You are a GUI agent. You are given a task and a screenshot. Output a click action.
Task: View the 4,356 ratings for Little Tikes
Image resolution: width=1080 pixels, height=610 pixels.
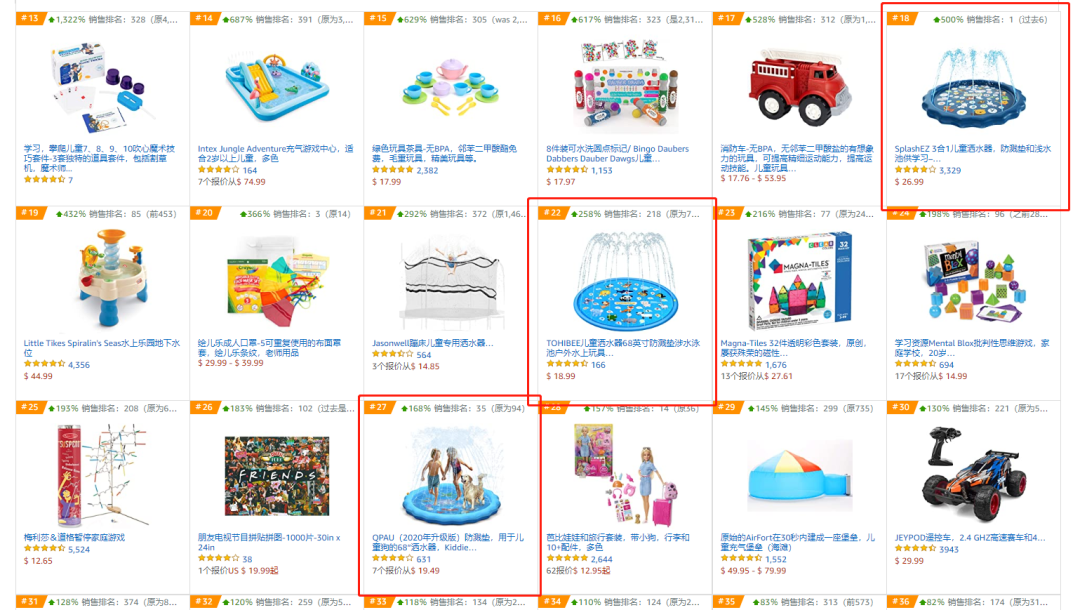79,365
